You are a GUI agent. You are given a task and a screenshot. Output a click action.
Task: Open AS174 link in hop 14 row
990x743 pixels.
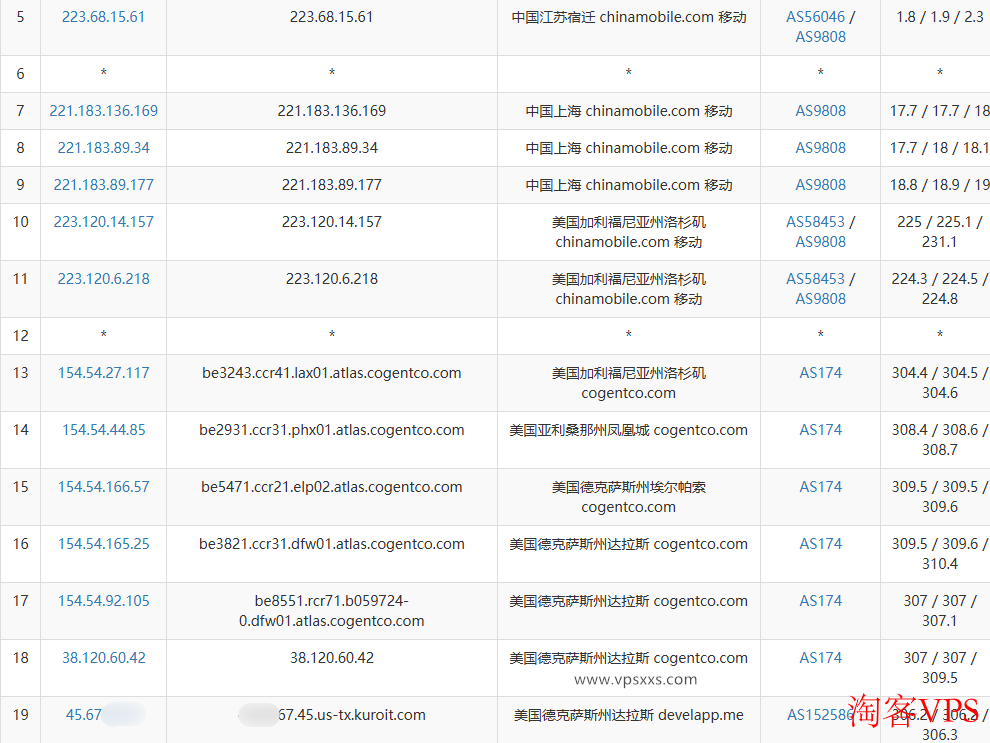coord(820,430)
